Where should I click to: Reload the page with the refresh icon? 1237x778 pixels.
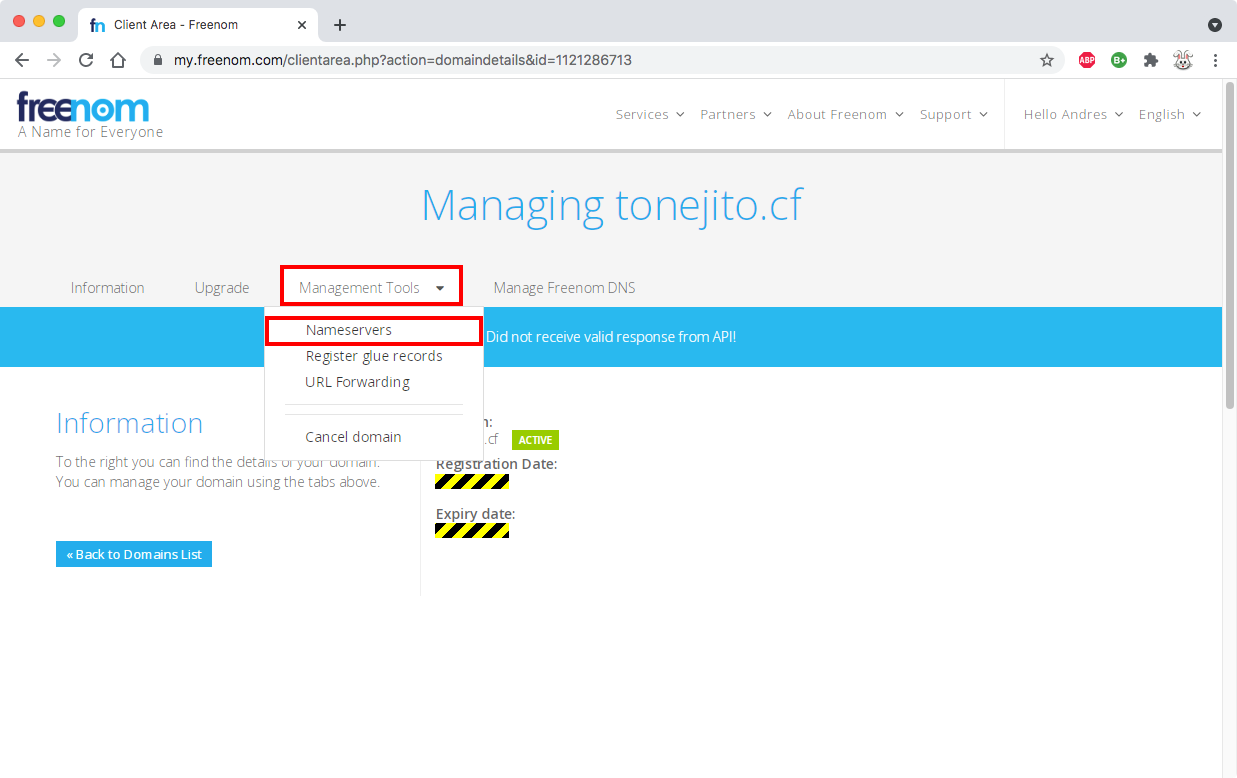(x=86, y=60)
